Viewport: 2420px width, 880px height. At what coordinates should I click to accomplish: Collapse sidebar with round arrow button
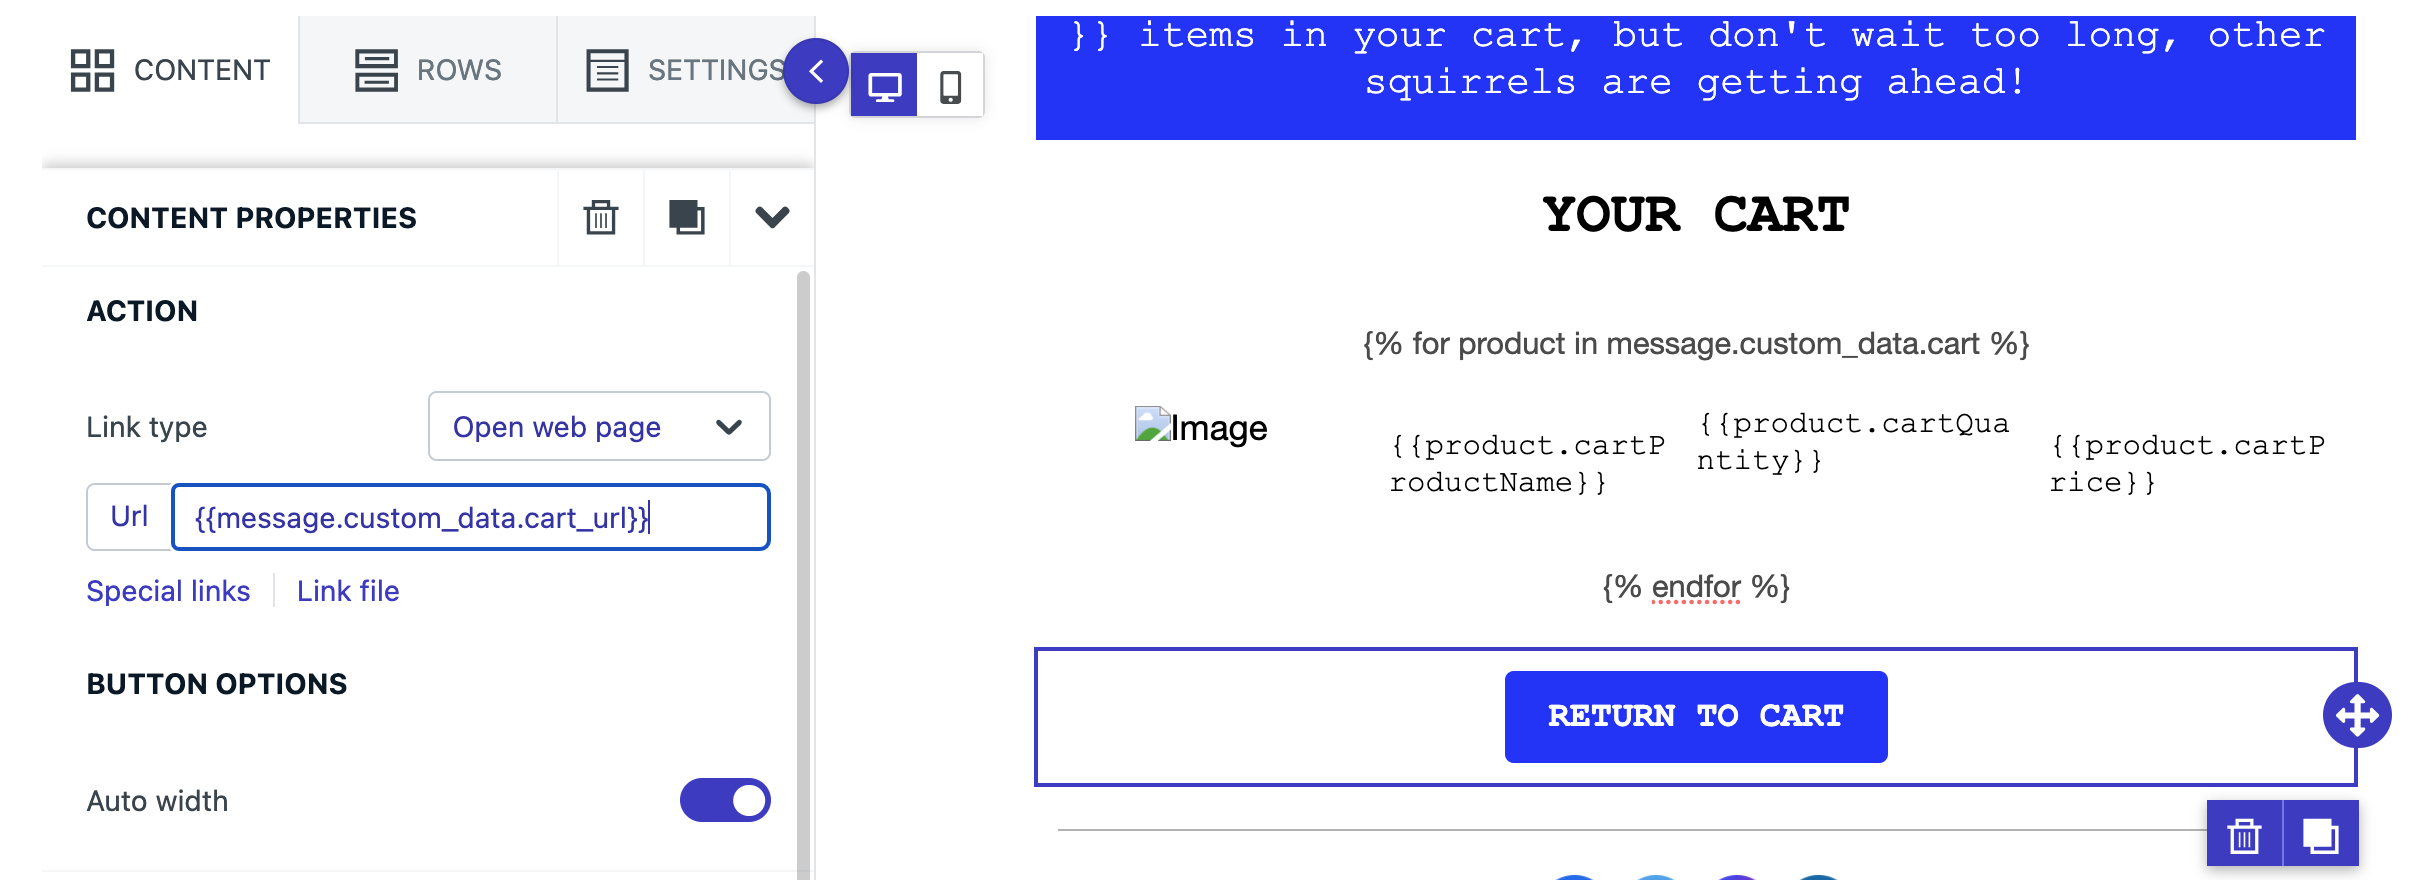pos(816,71)
